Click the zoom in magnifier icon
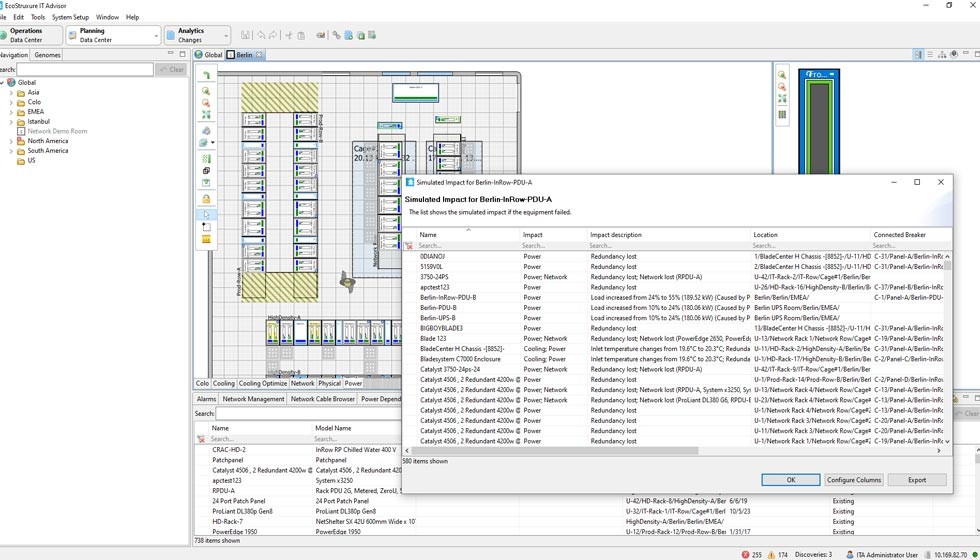 click(206, 89)
